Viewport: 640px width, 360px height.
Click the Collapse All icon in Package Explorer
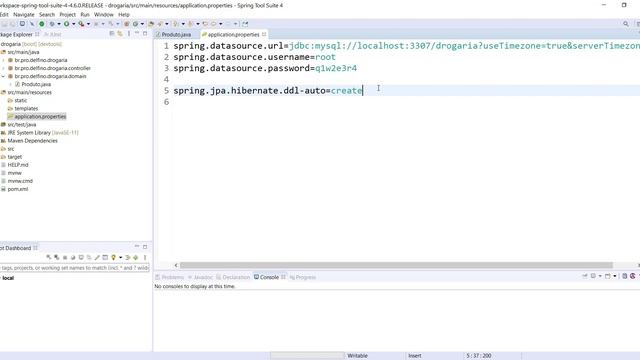[x=112, y=34]
